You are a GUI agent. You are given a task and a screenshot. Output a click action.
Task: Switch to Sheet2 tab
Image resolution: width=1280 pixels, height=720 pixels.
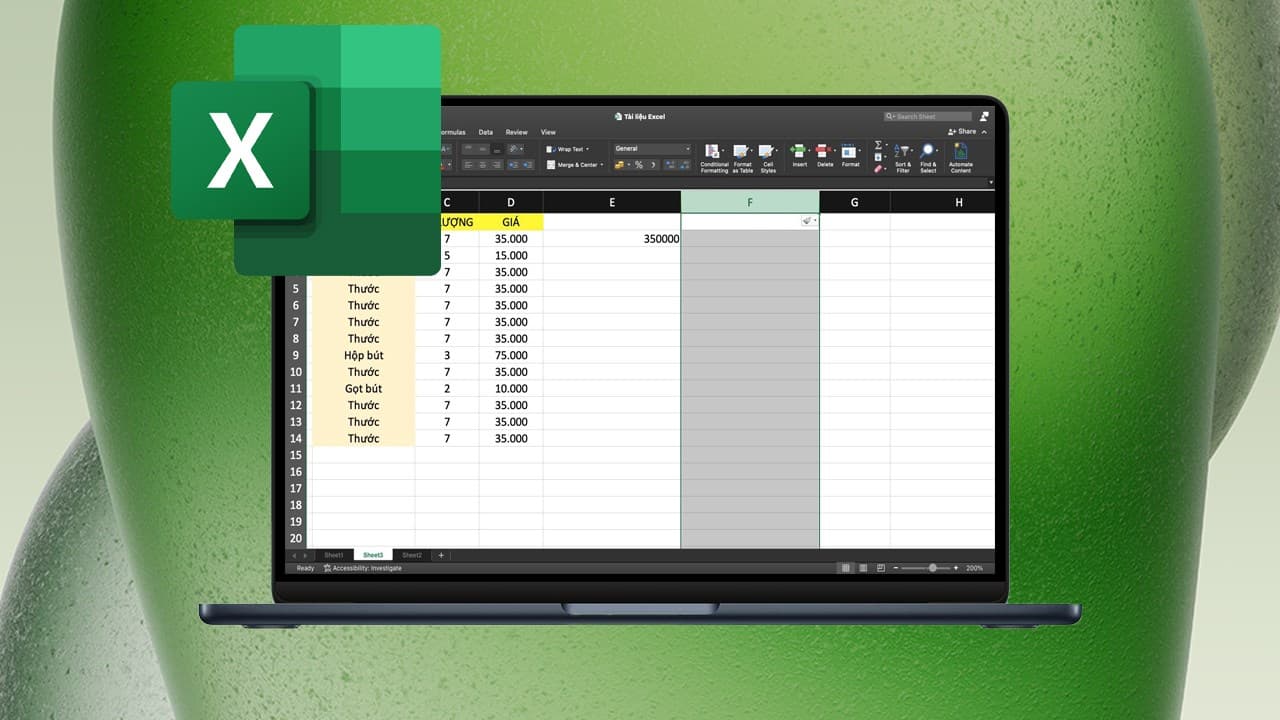click(x=412, y=555)
